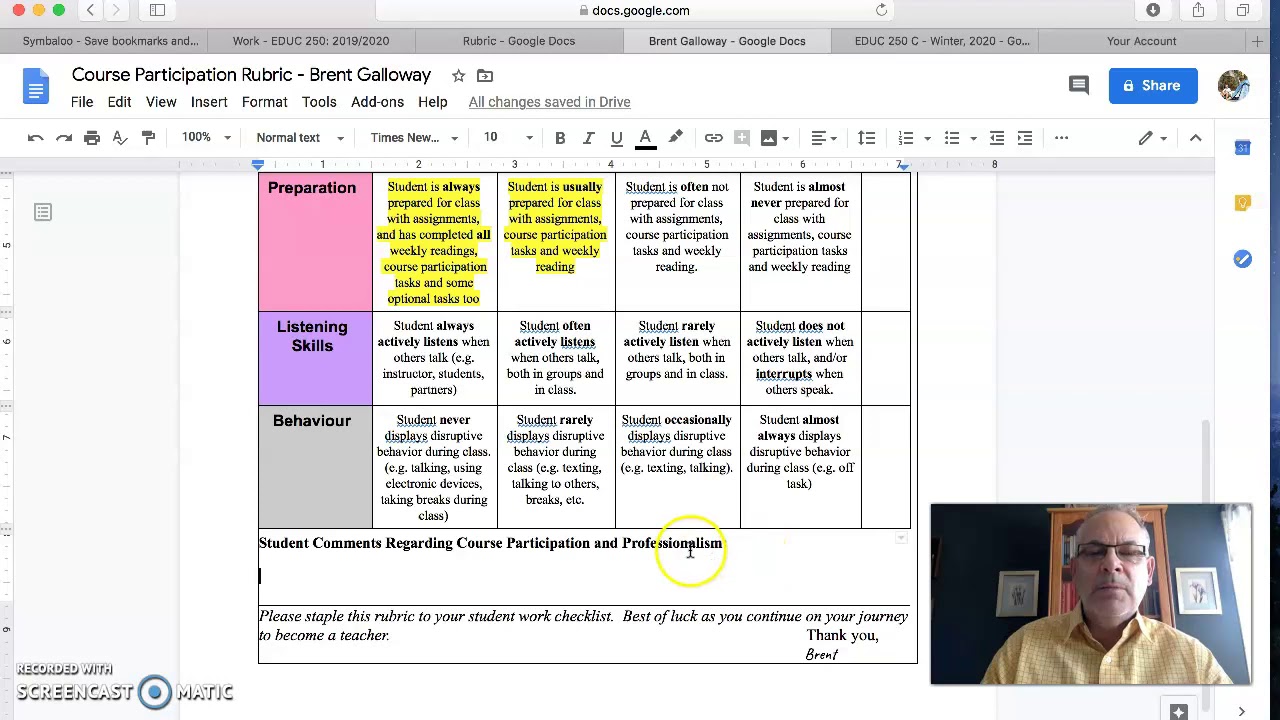Open the Google account avatar

tap(1233, 86)
